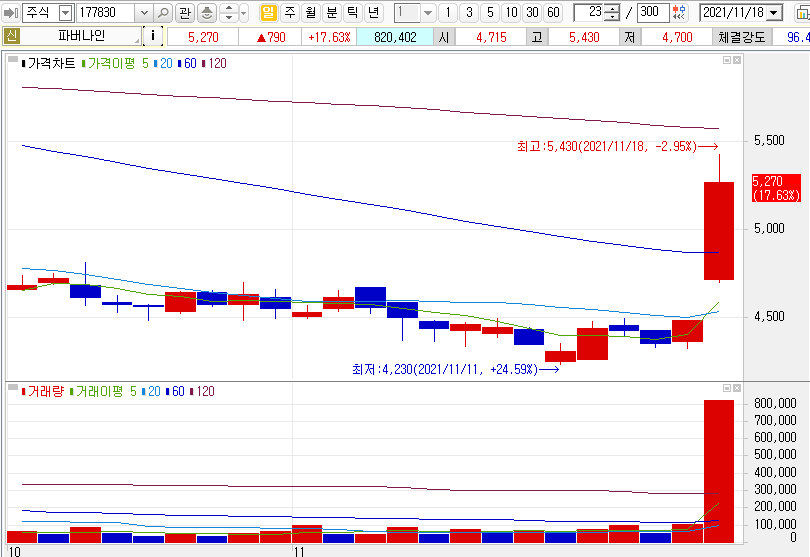
Task: Click the 120 moving average price legend
Action: pos(214,64)
